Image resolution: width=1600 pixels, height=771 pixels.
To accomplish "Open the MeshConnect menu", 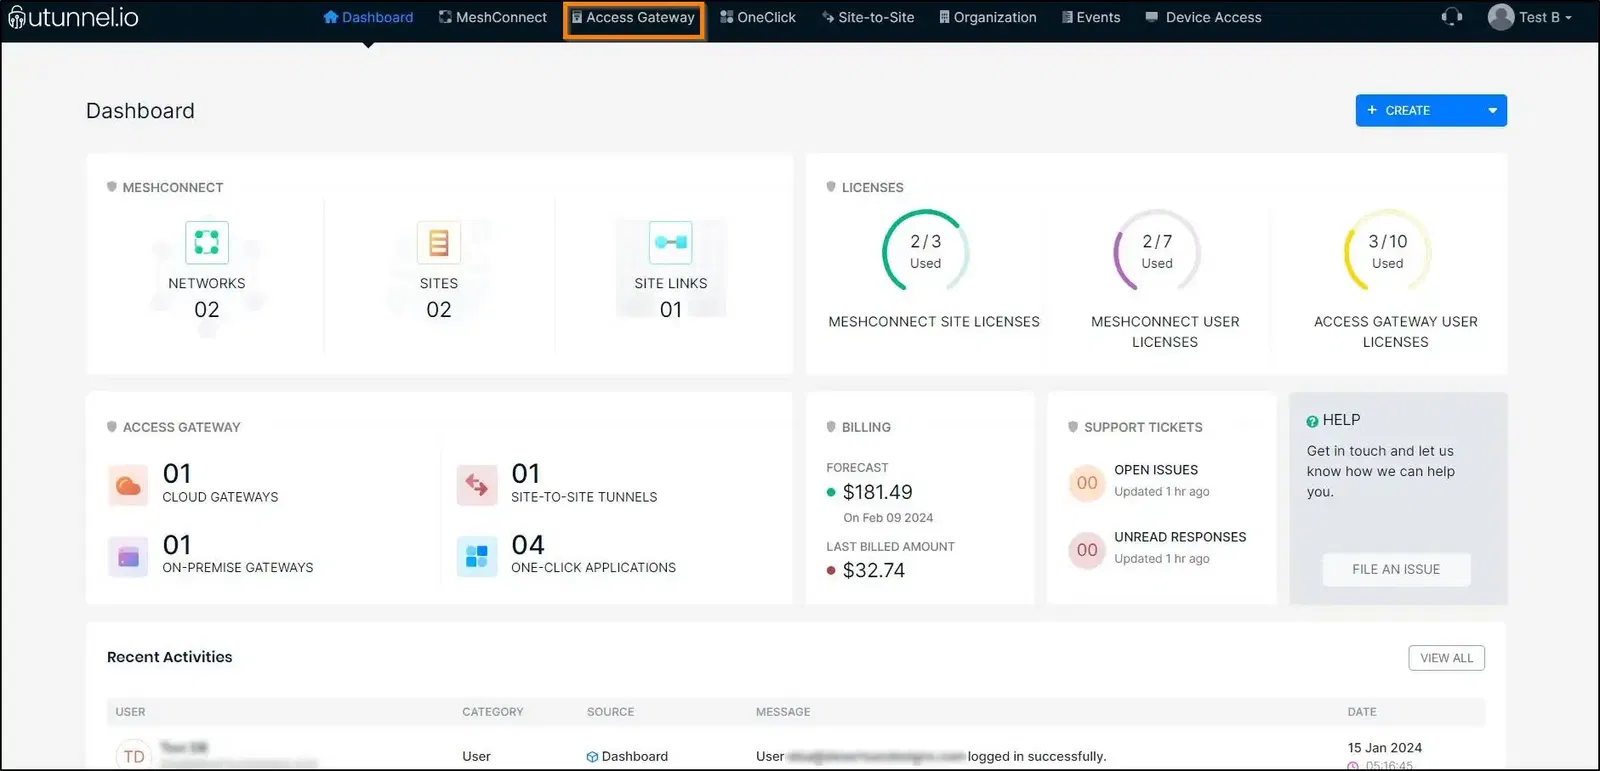I will coord(493,17).
